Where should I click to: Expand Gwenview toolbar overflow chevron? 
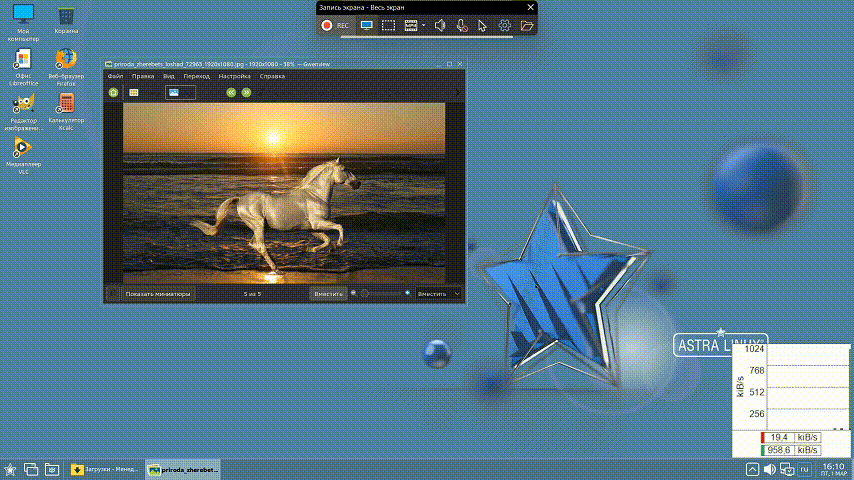[459, 92]
